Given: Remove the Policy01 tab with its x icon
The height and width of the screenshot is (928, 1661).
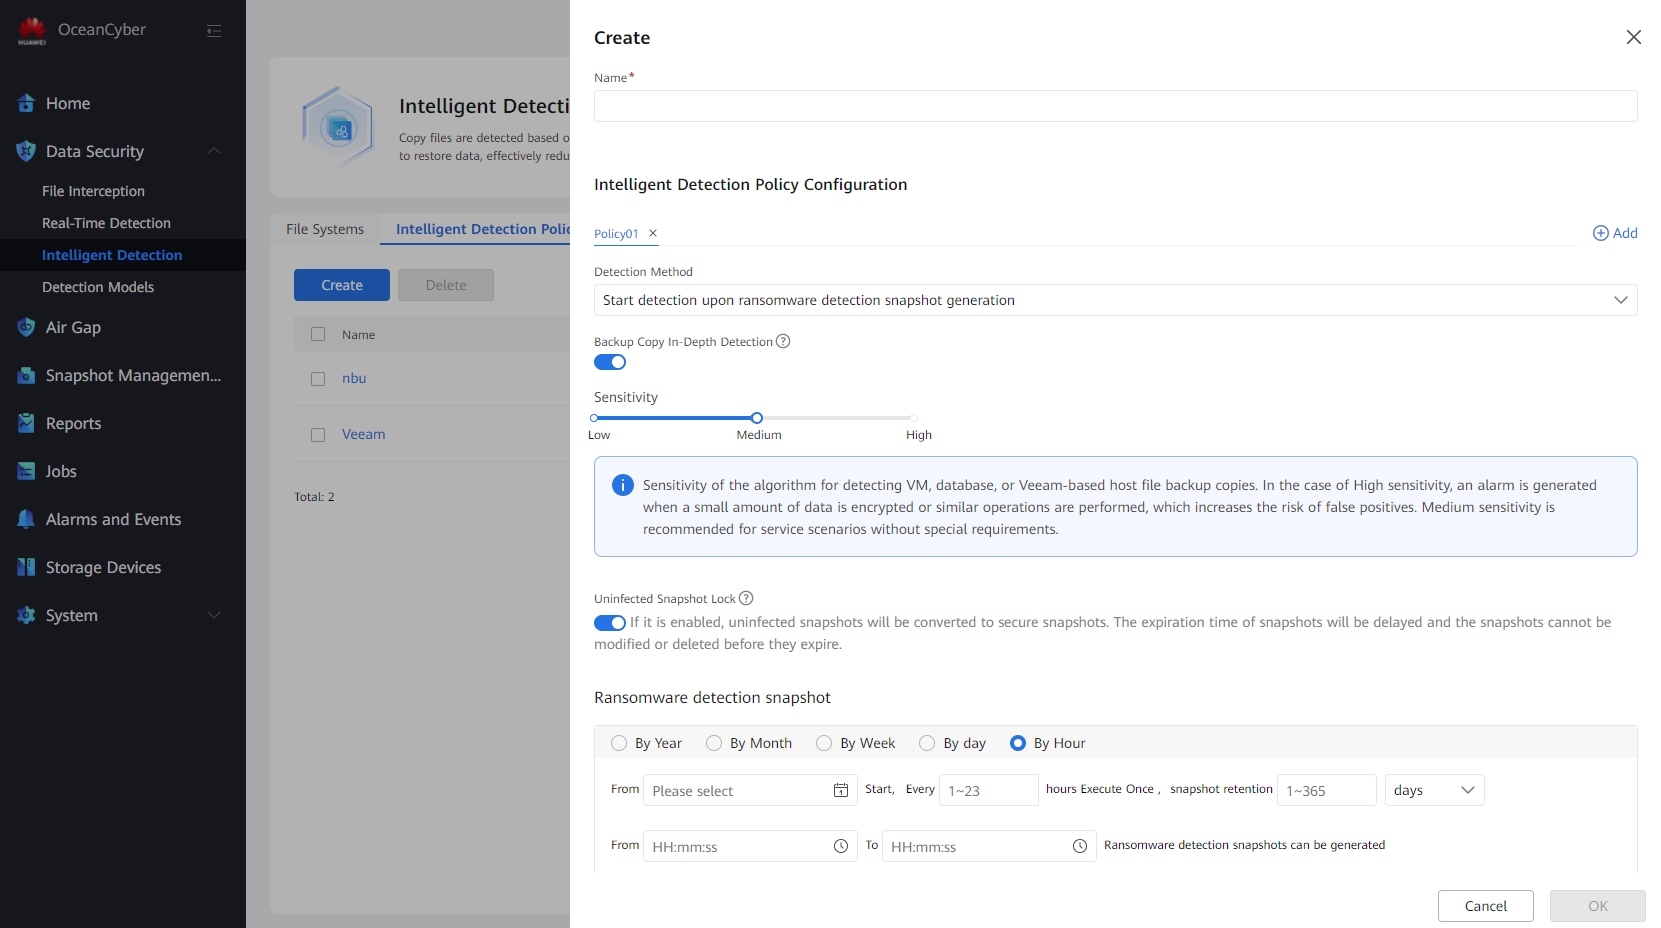Looking at the screenshot, I should (653, 233).
